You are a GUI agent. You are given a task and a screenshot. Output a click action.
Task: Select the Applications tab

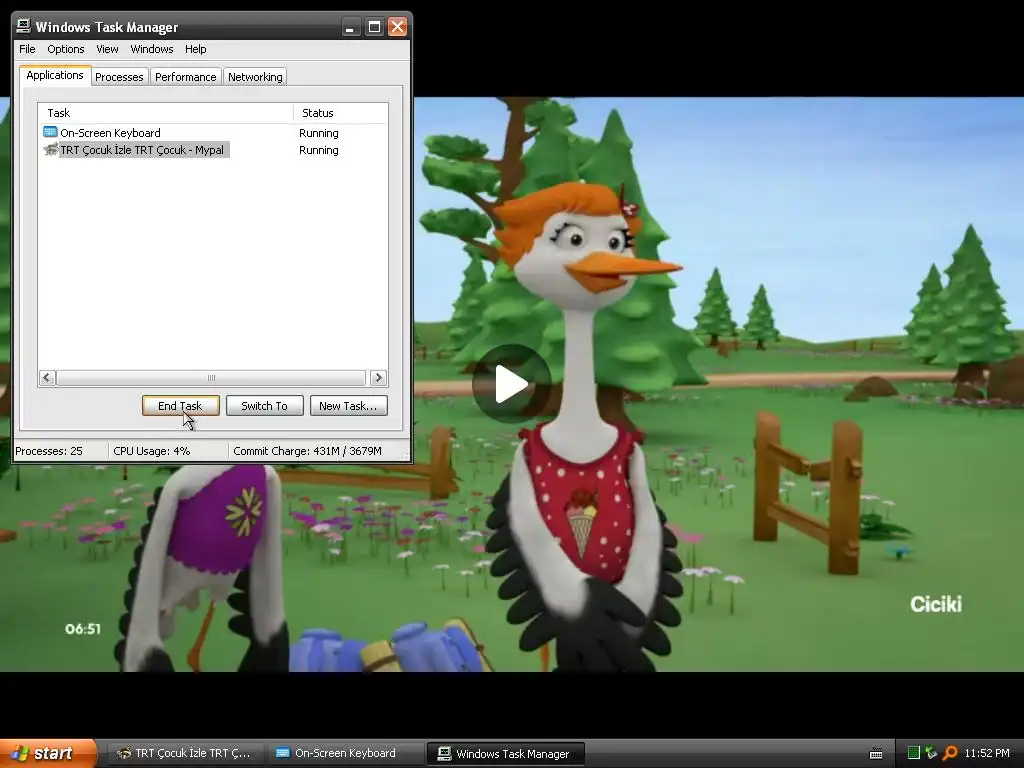click(x=55, y=75)
